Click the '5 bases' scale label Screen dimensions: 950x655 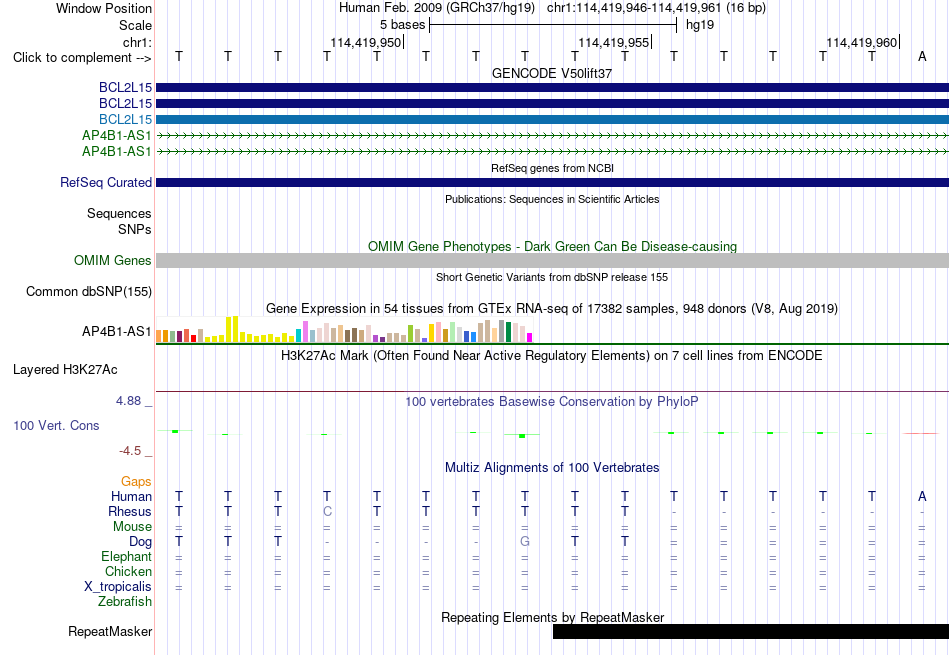tap(402, 25)
